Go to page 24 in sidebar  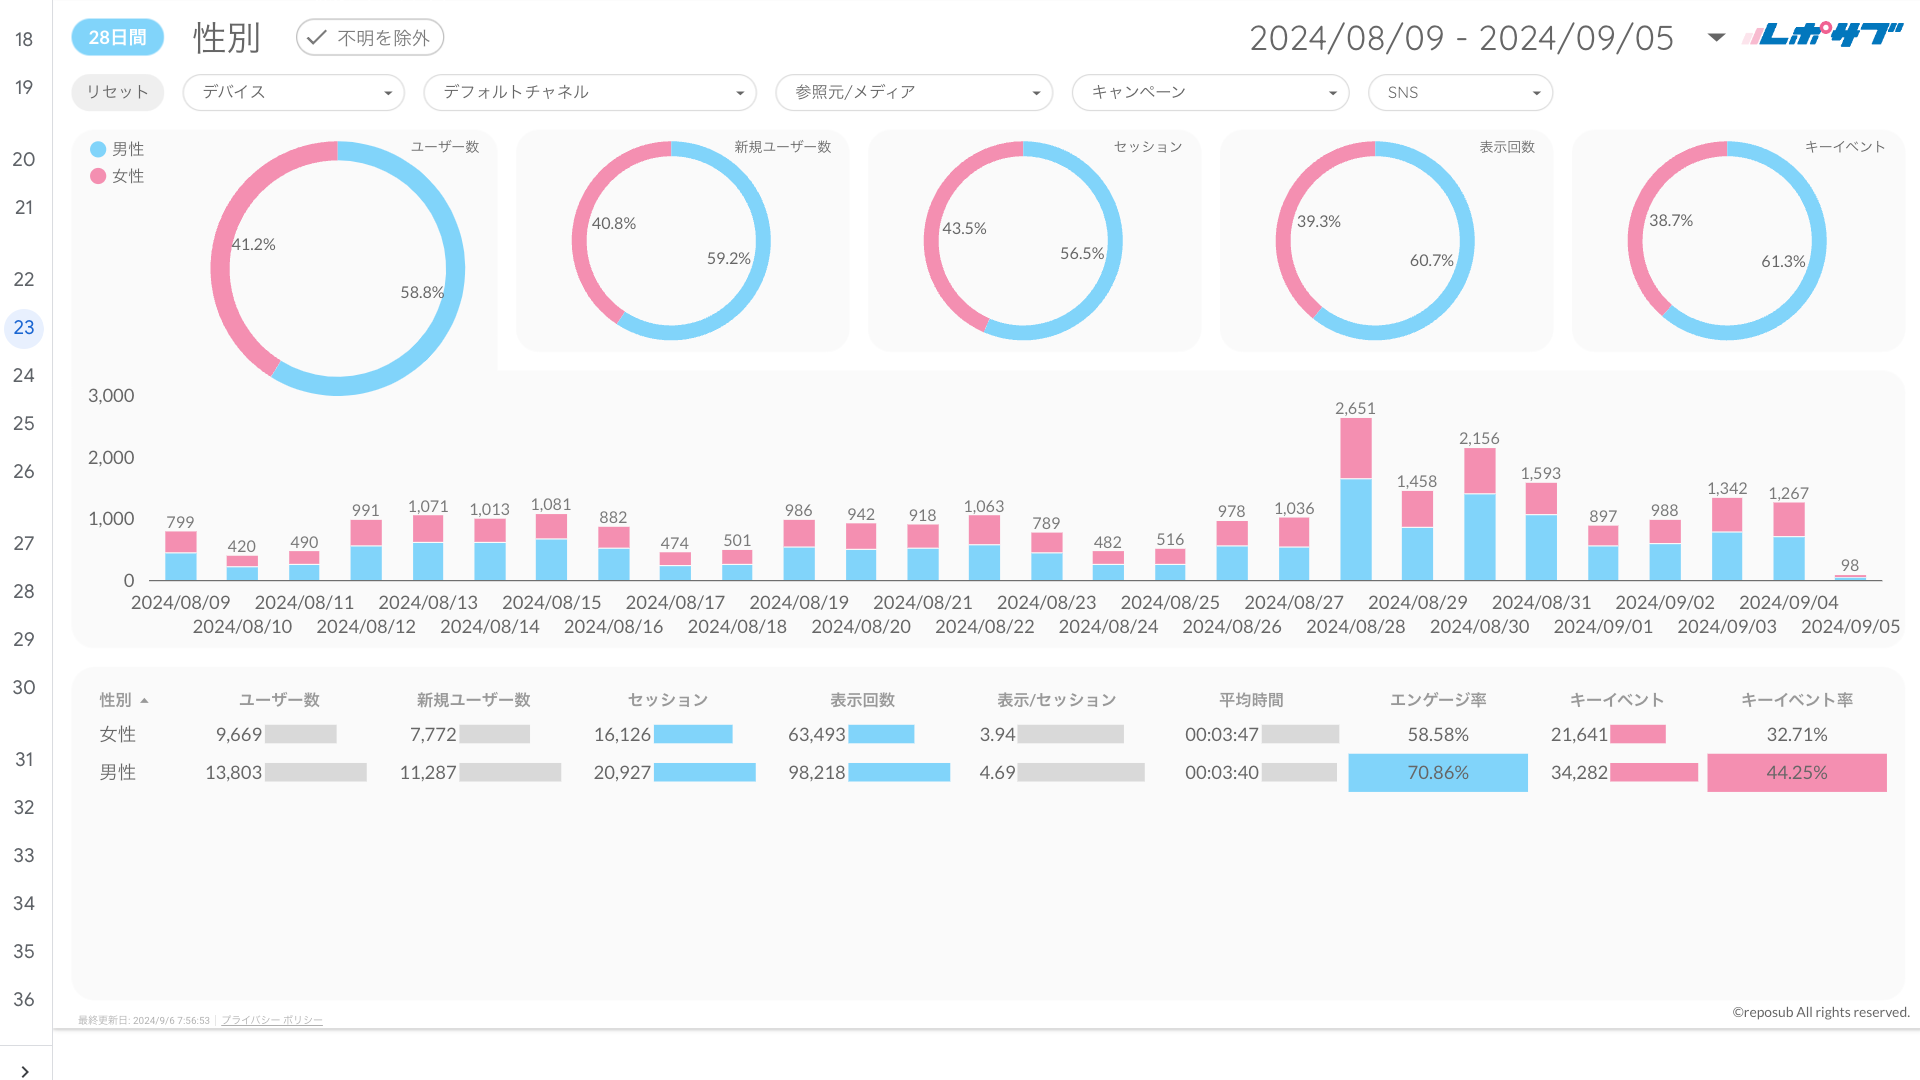(x=24, y=375)
